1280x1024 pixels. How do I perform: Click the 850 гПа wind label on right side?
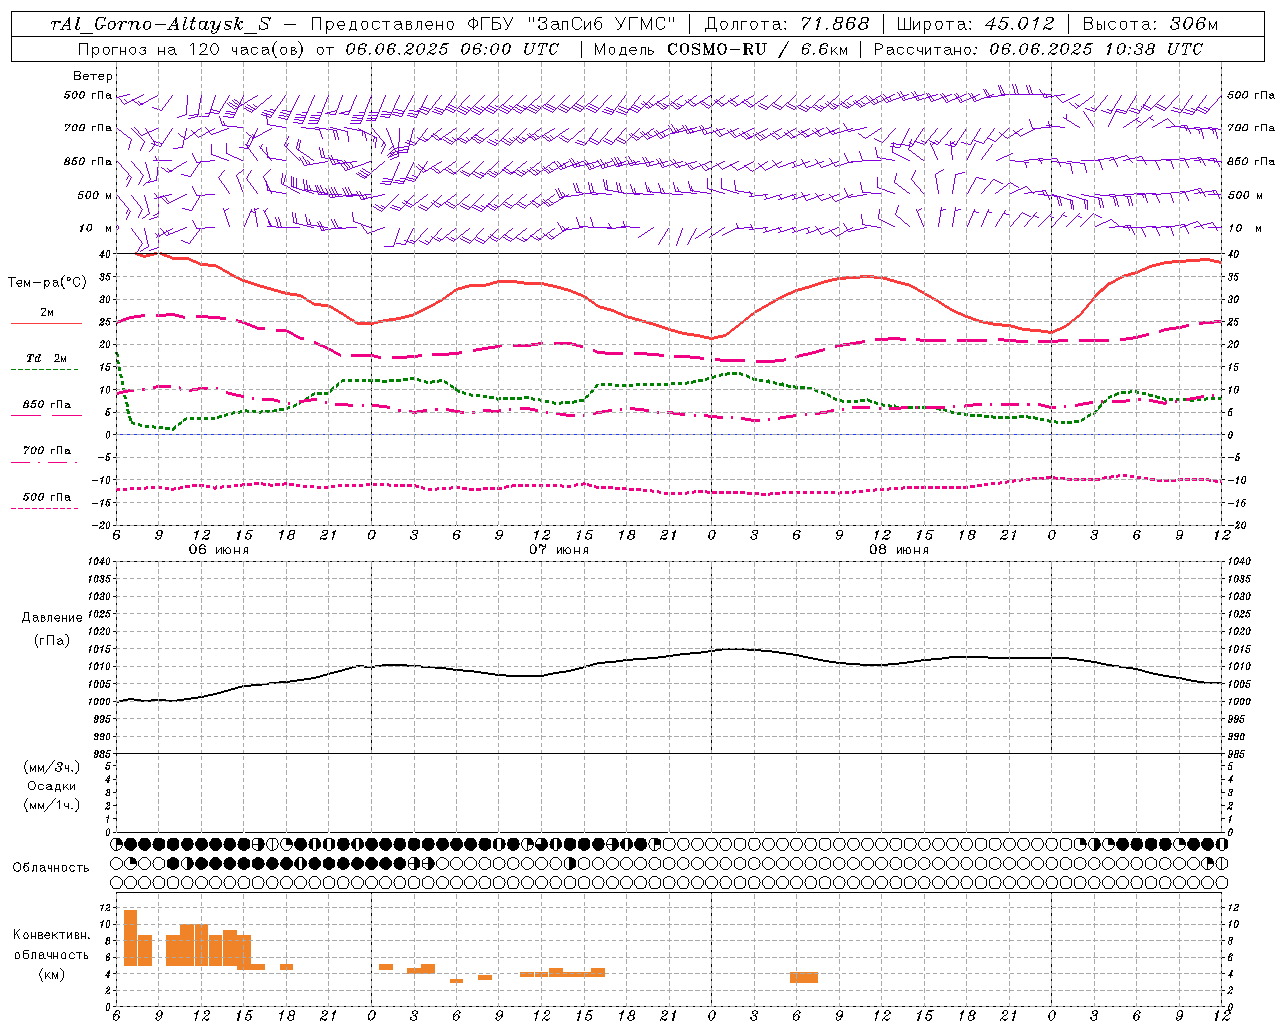[x=1251, y=161]
